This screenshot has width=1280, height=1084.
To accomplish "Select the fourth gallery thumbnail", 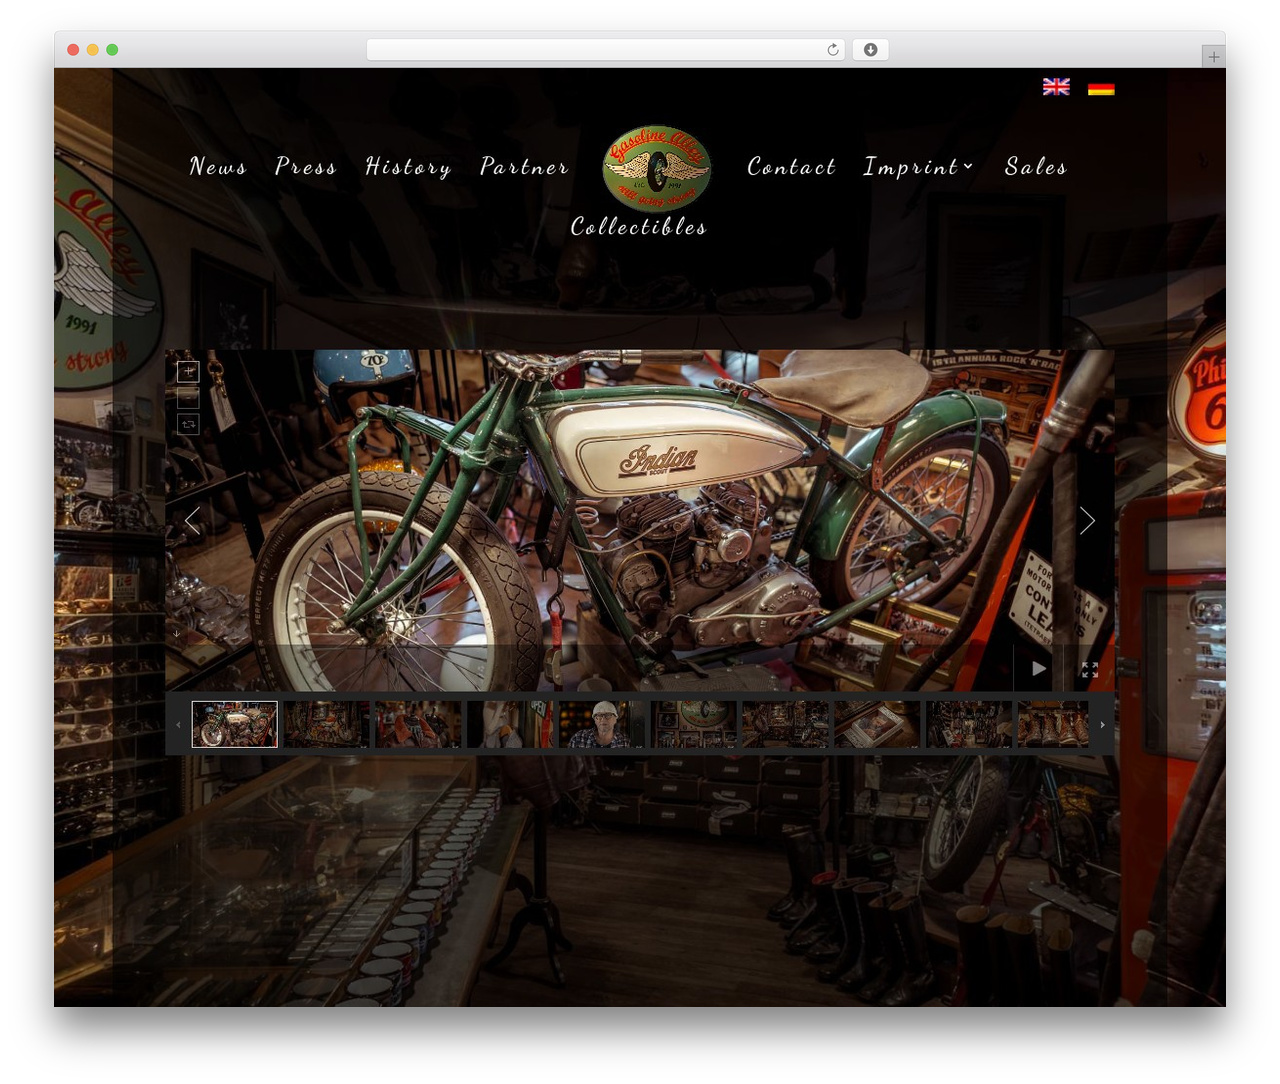I will [510, 724].
